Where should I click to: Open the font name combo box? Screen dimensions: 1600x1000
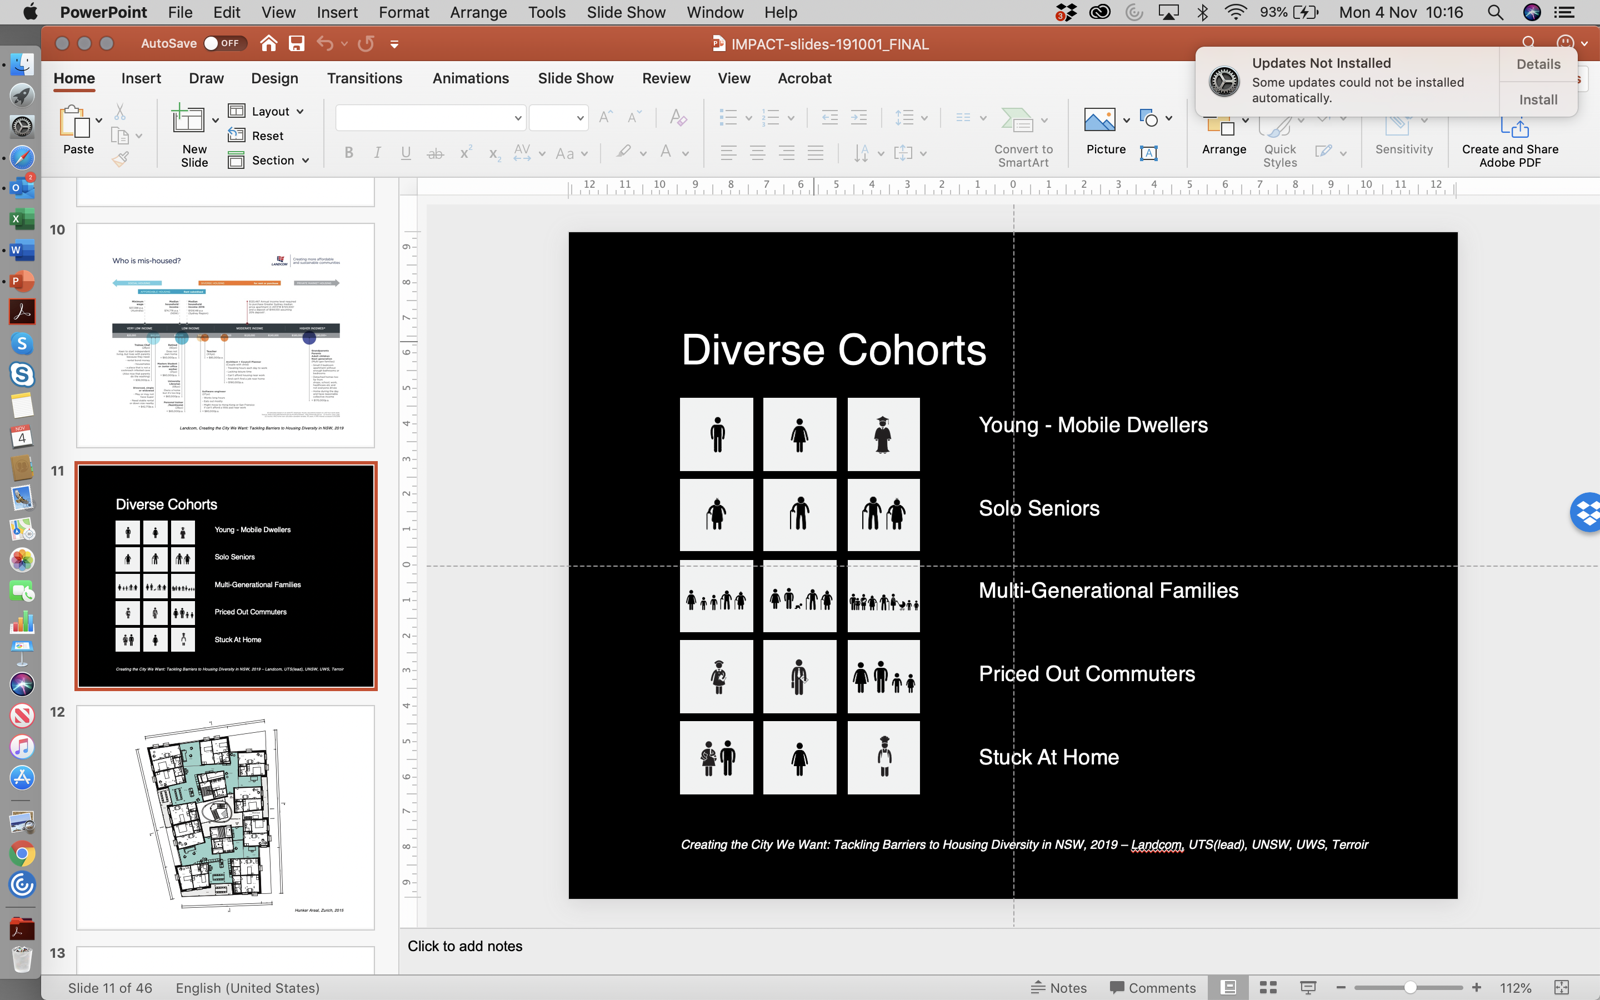430,118
